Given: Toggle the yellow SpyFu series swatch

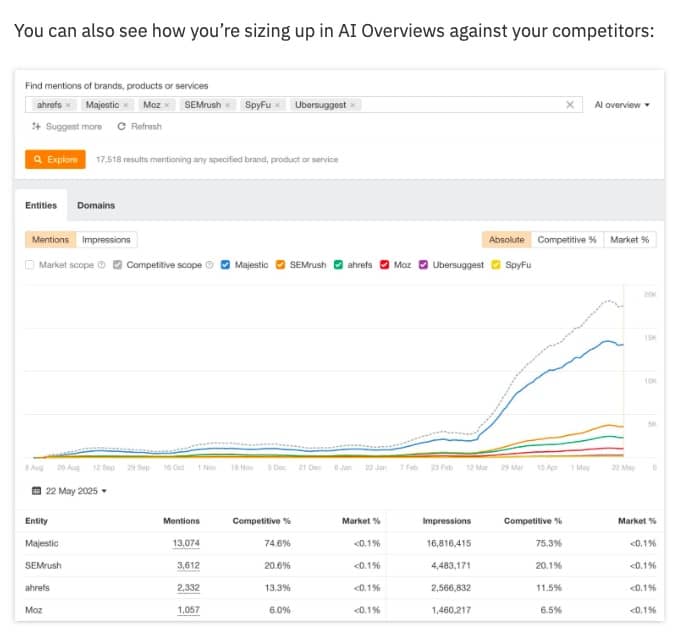Looking at the screenshot, I should pos(496,265).
